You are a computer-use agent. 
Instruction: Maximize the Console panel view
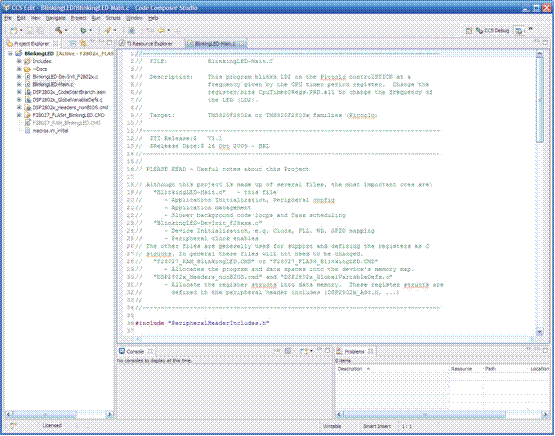click(x=327, y=351)
